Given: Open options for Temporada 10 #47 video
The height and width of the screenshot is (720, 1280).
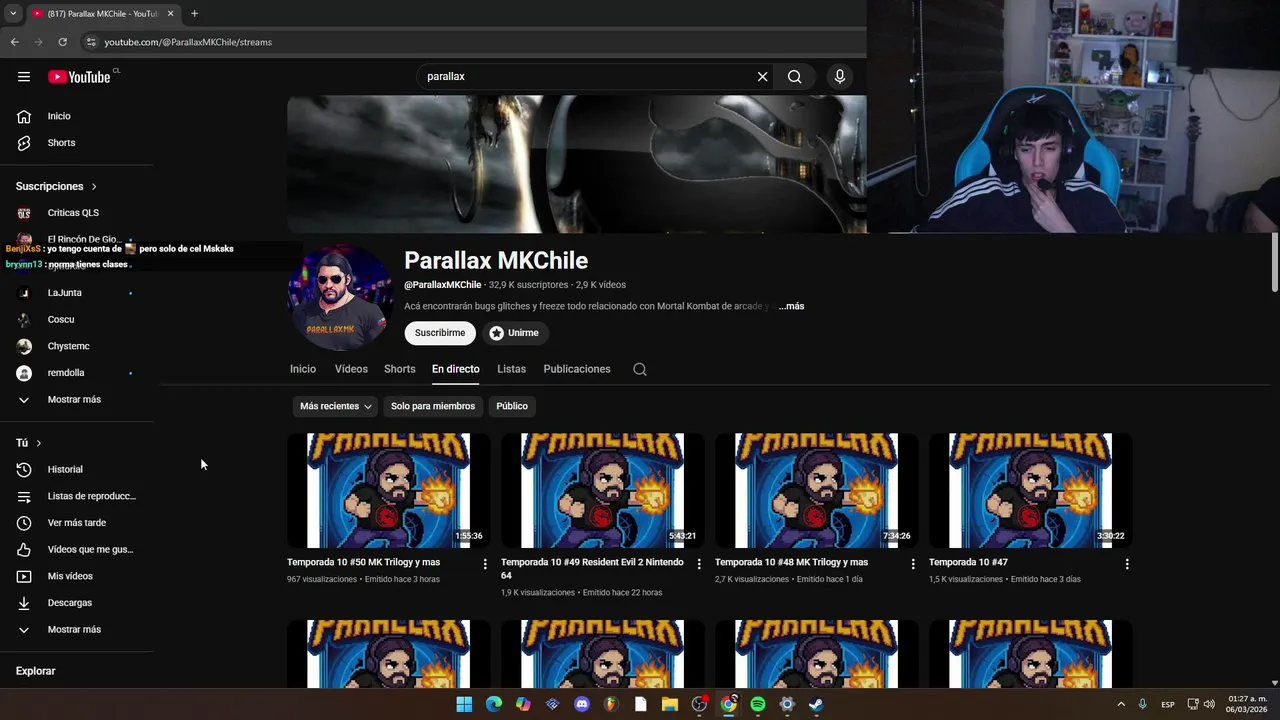Looking at the screenshot, I should tap(1127, 564).
